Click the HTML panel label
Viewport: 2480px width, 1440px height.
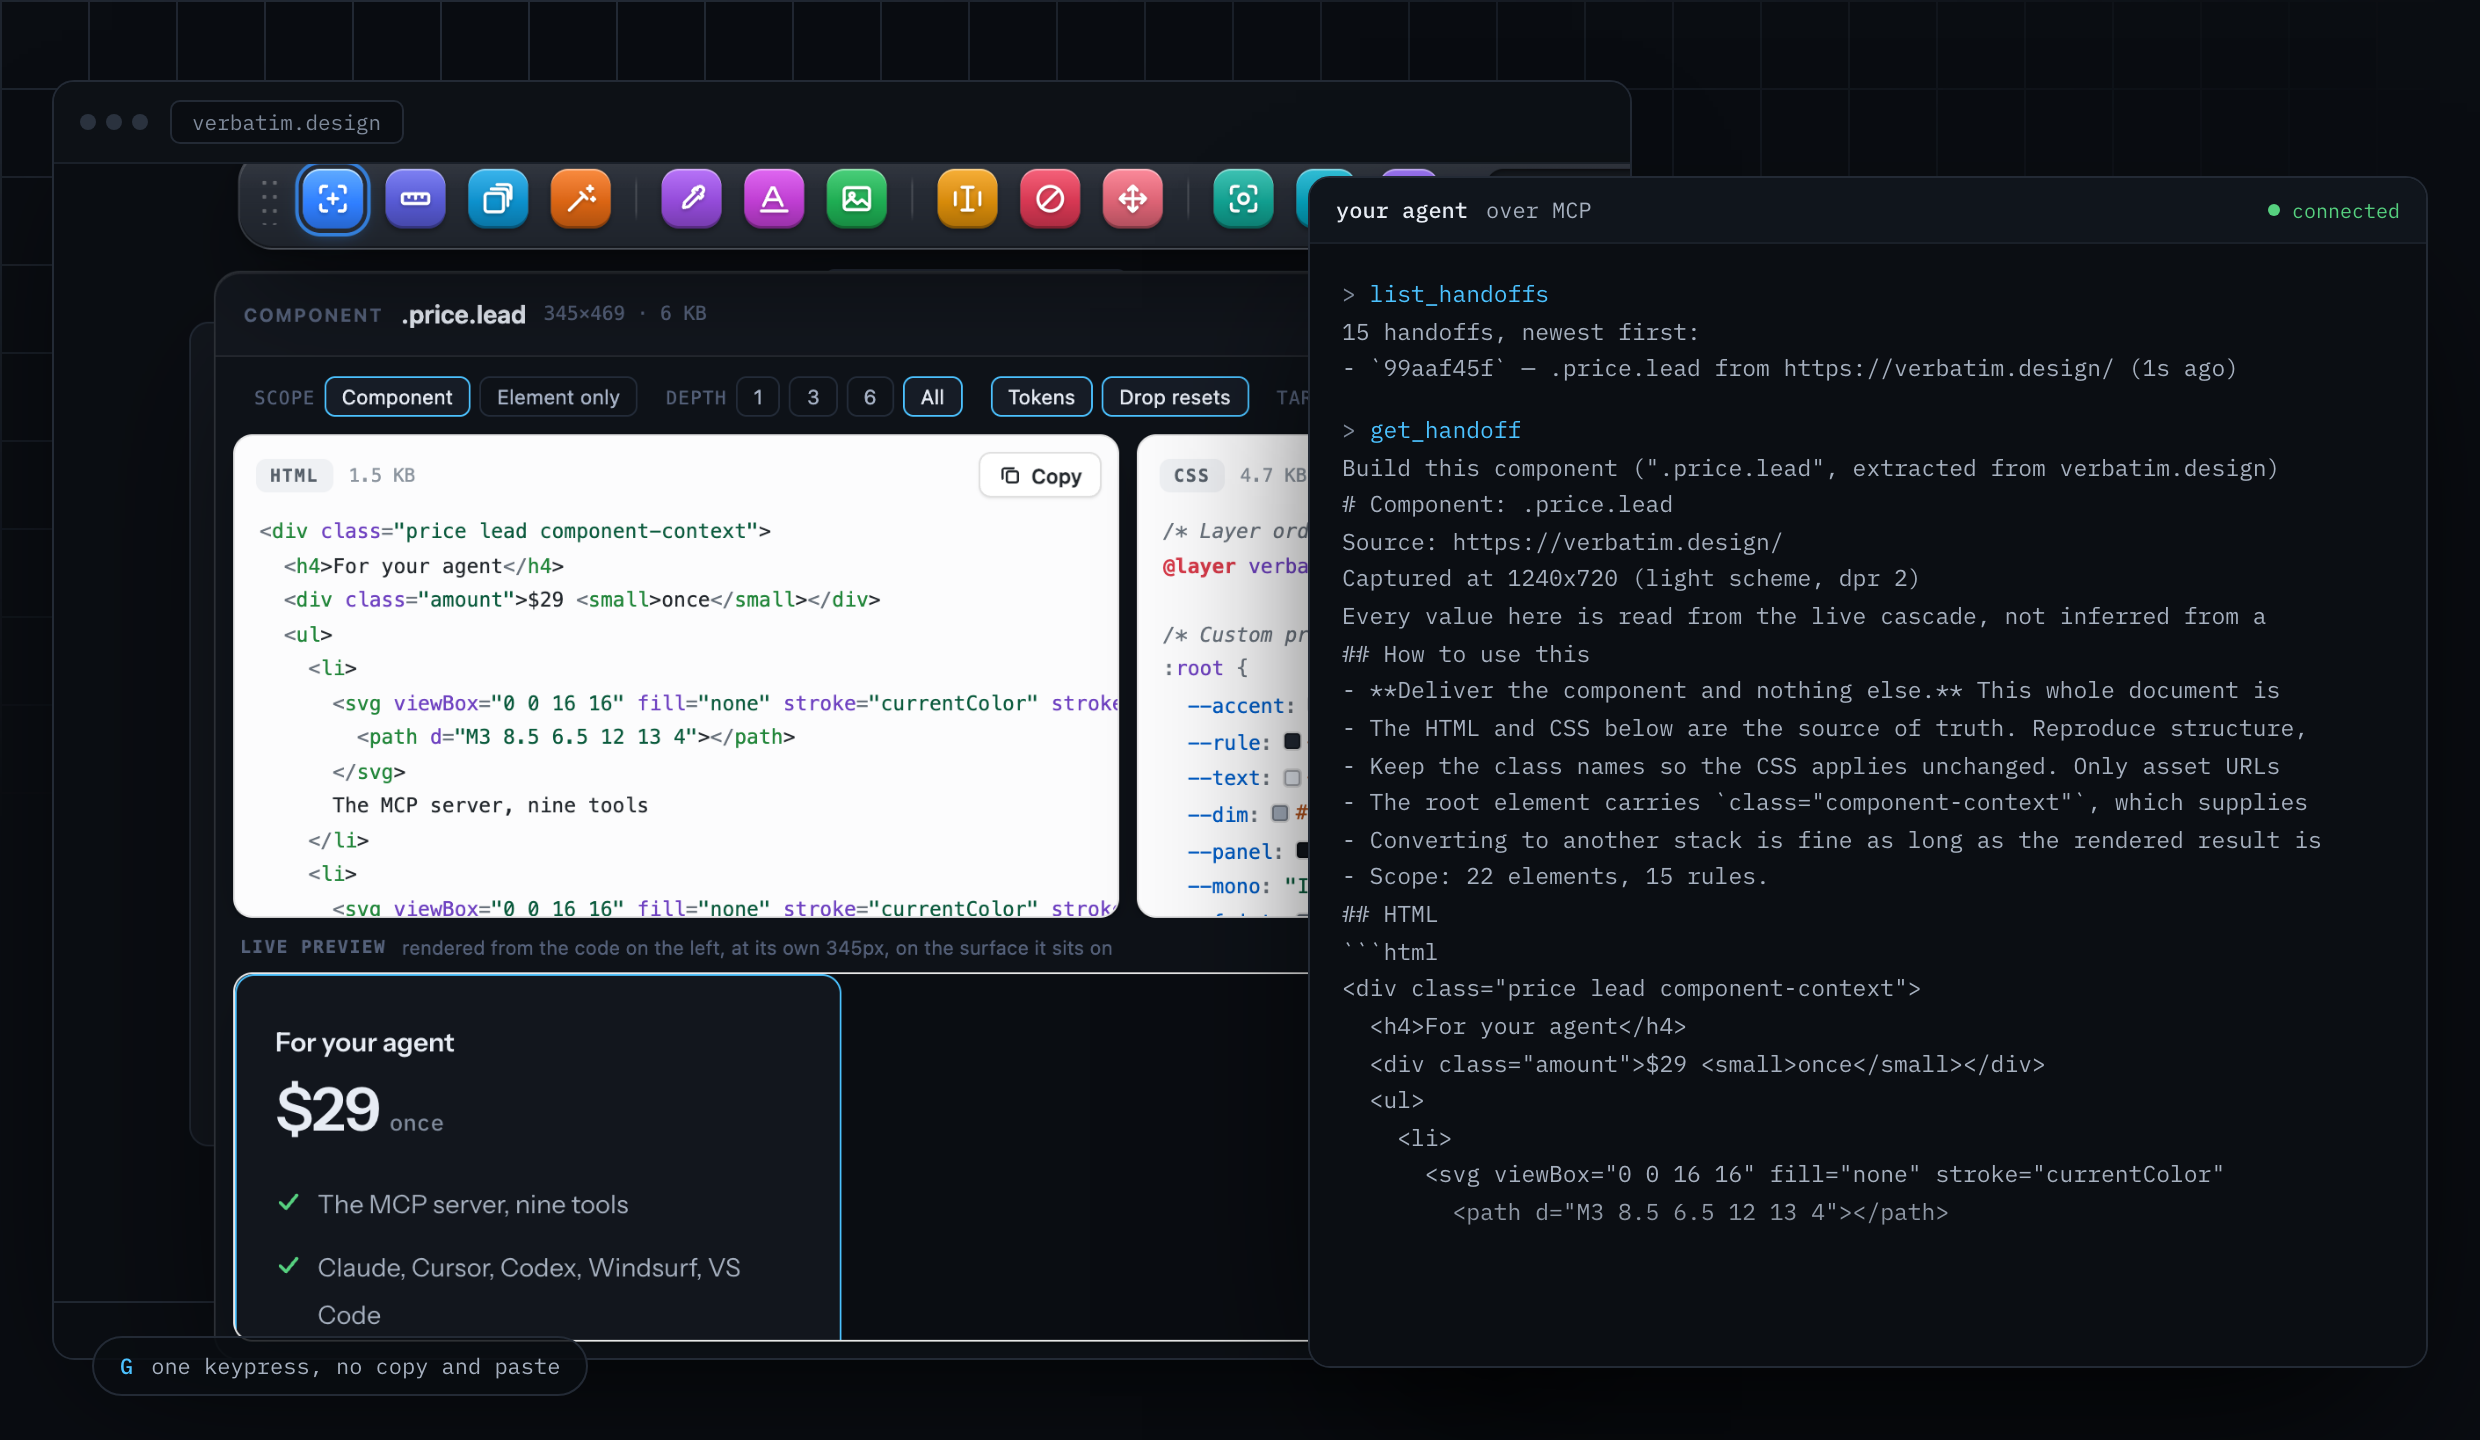pyautogui.click(x=293, y=475)
